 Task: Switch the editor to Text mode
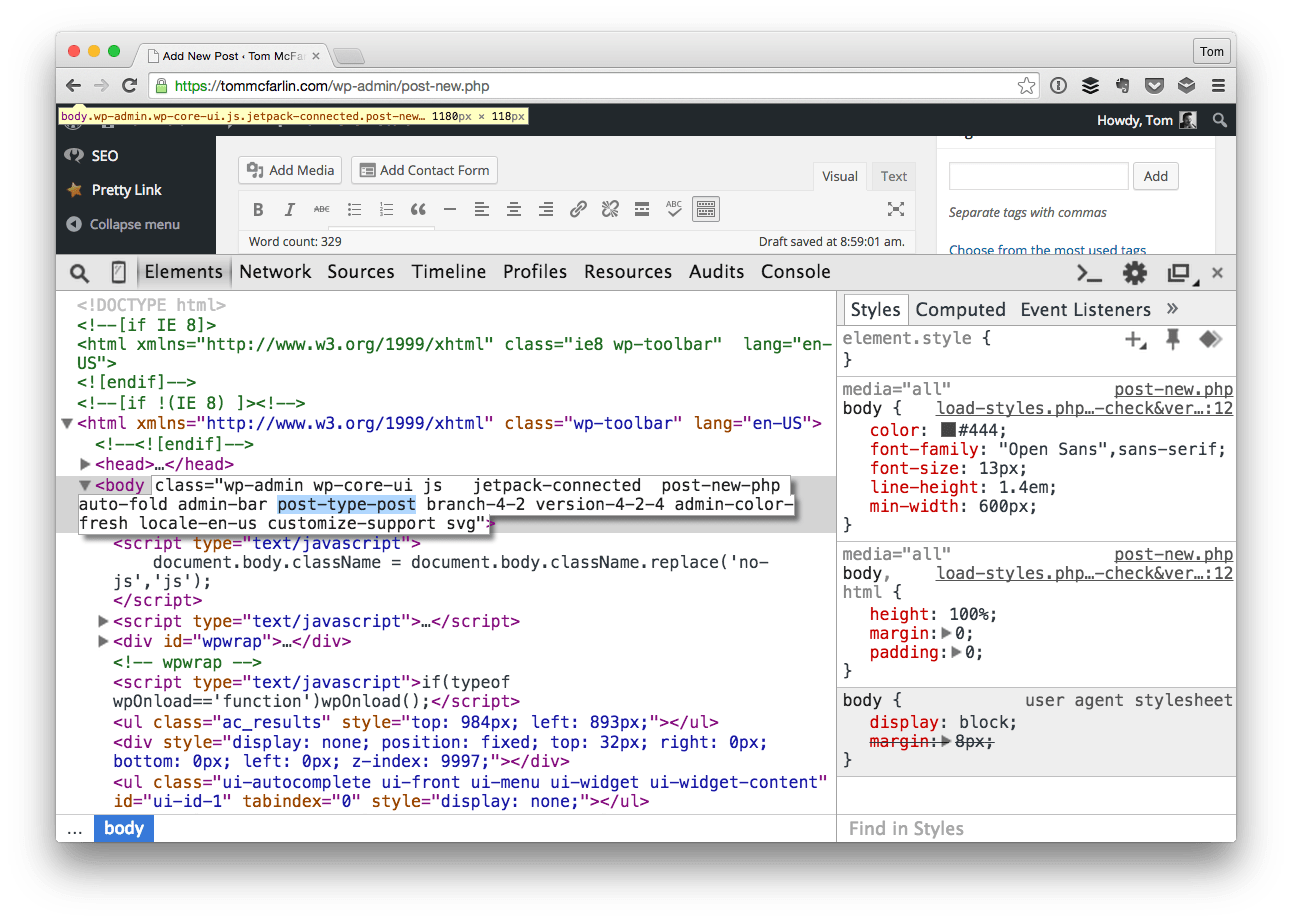pos(893,176)
